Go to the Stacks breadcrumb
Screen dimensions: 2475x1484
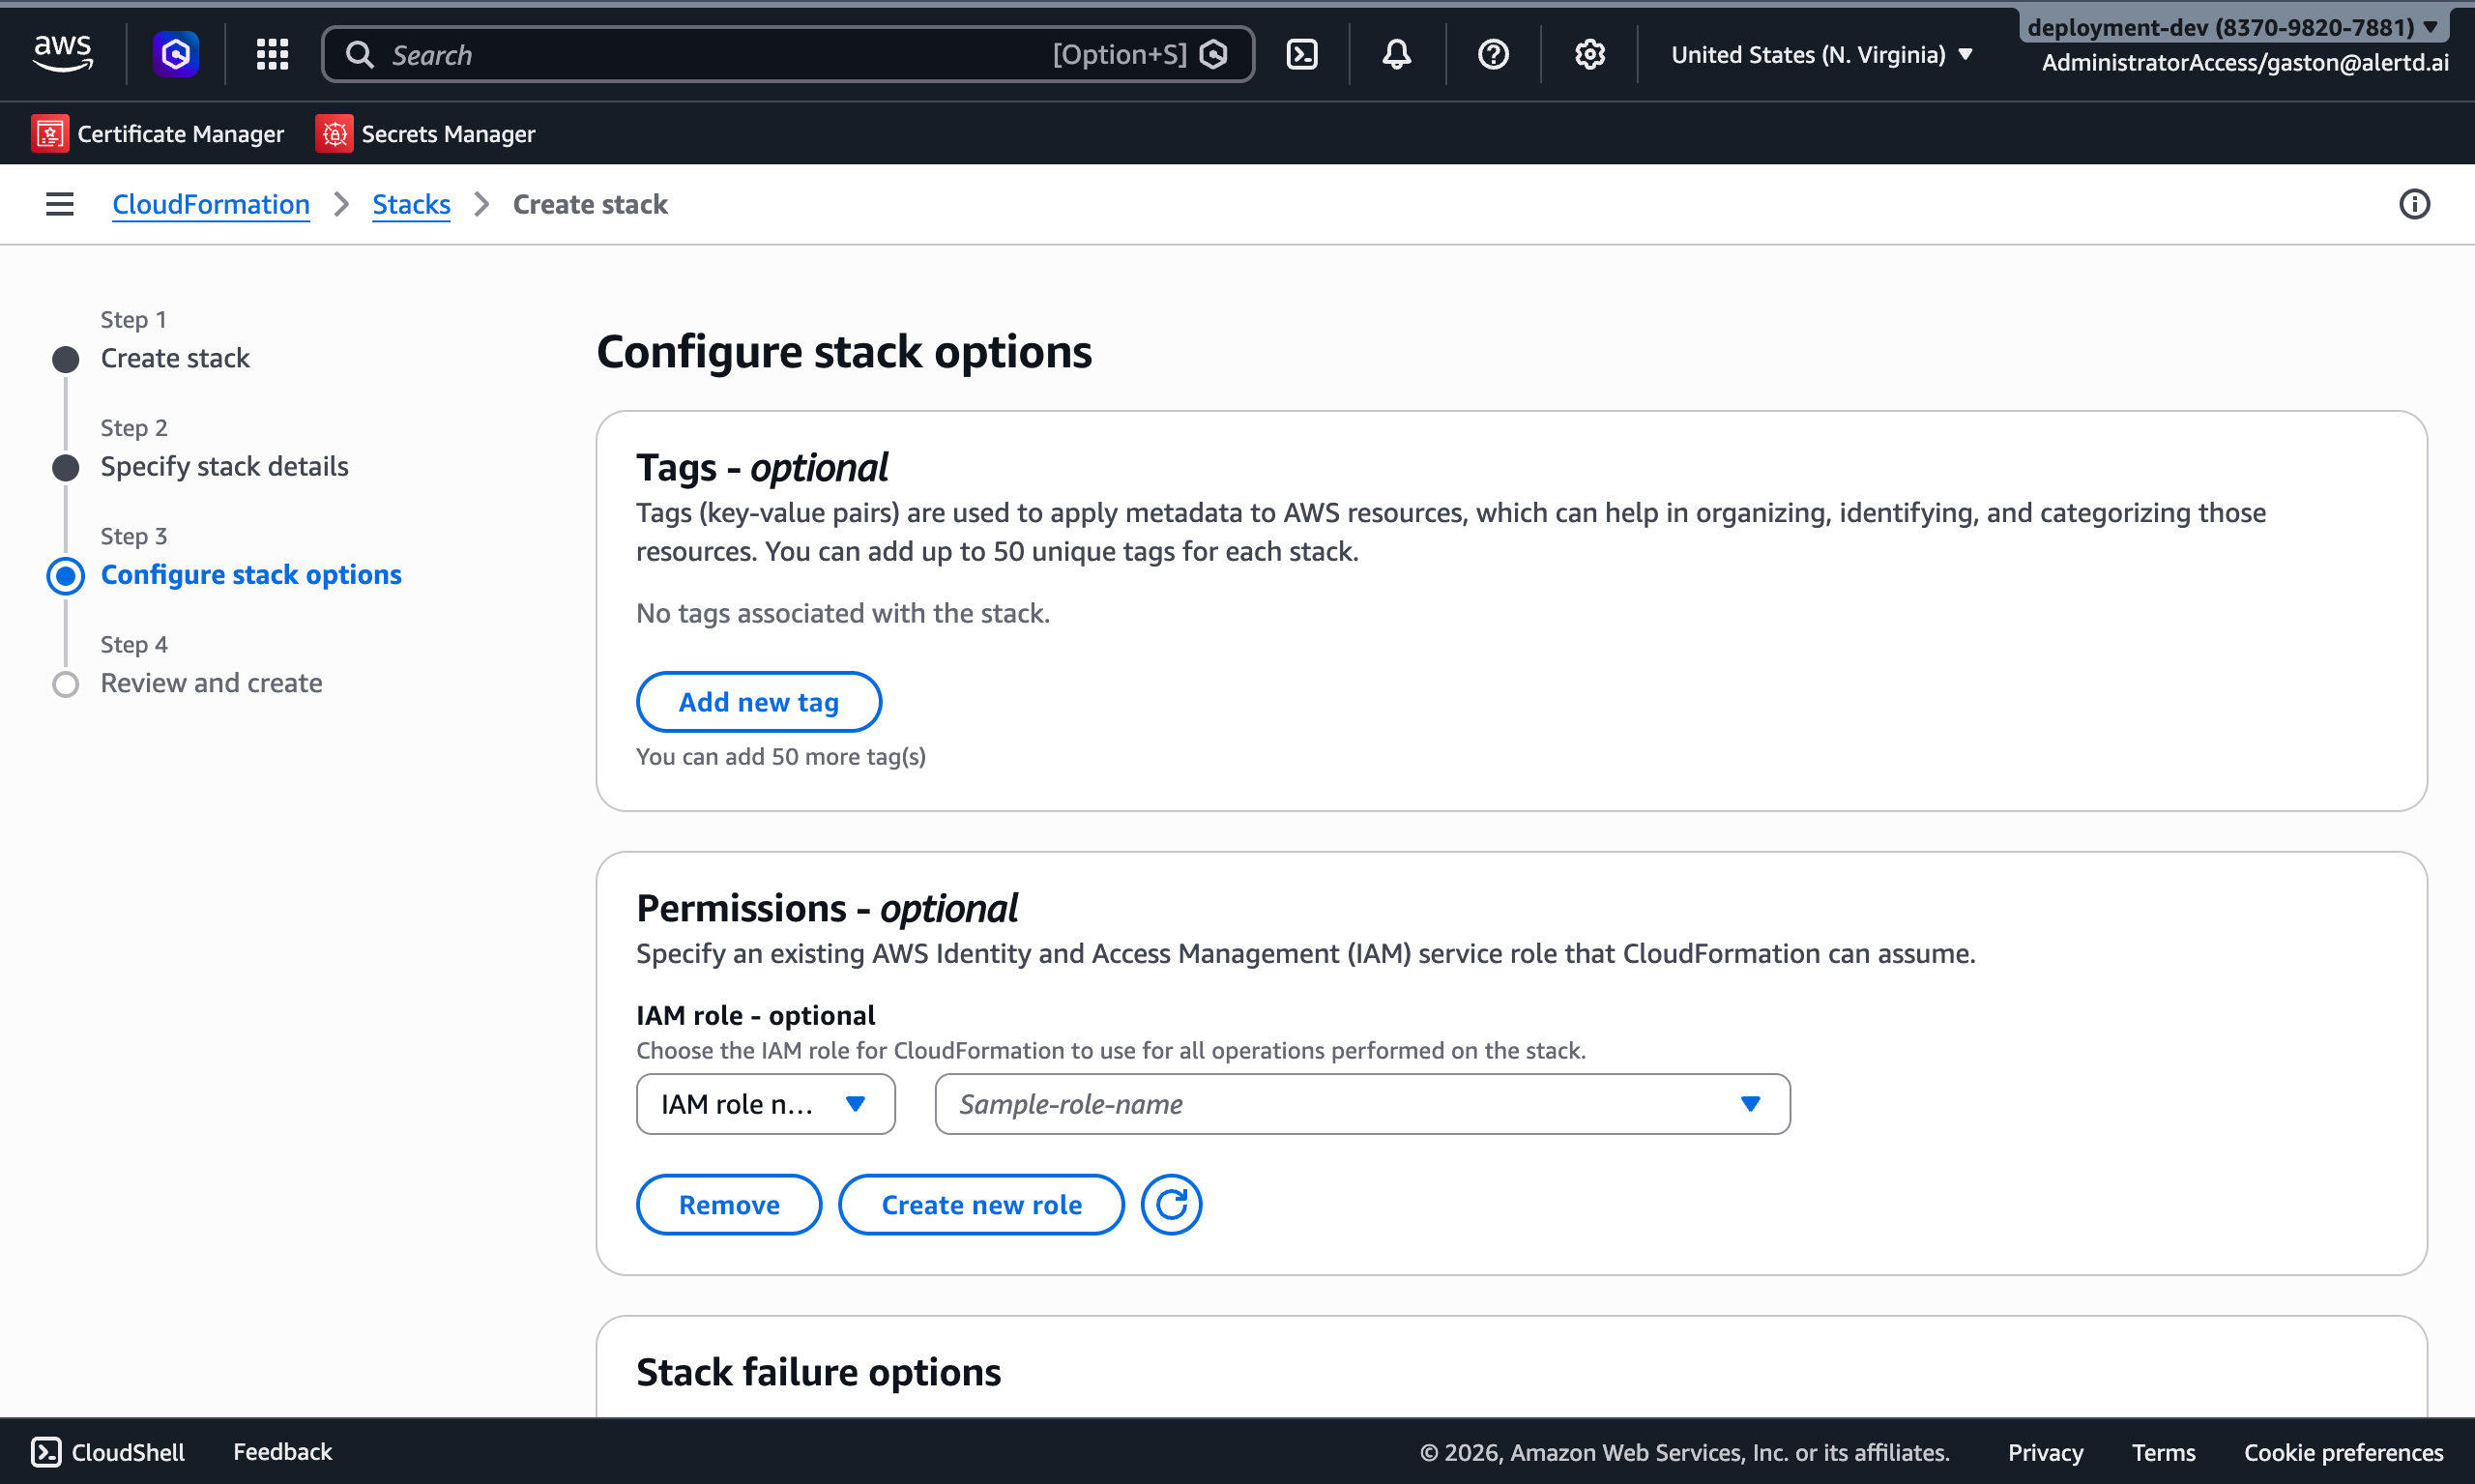point(411,204)
